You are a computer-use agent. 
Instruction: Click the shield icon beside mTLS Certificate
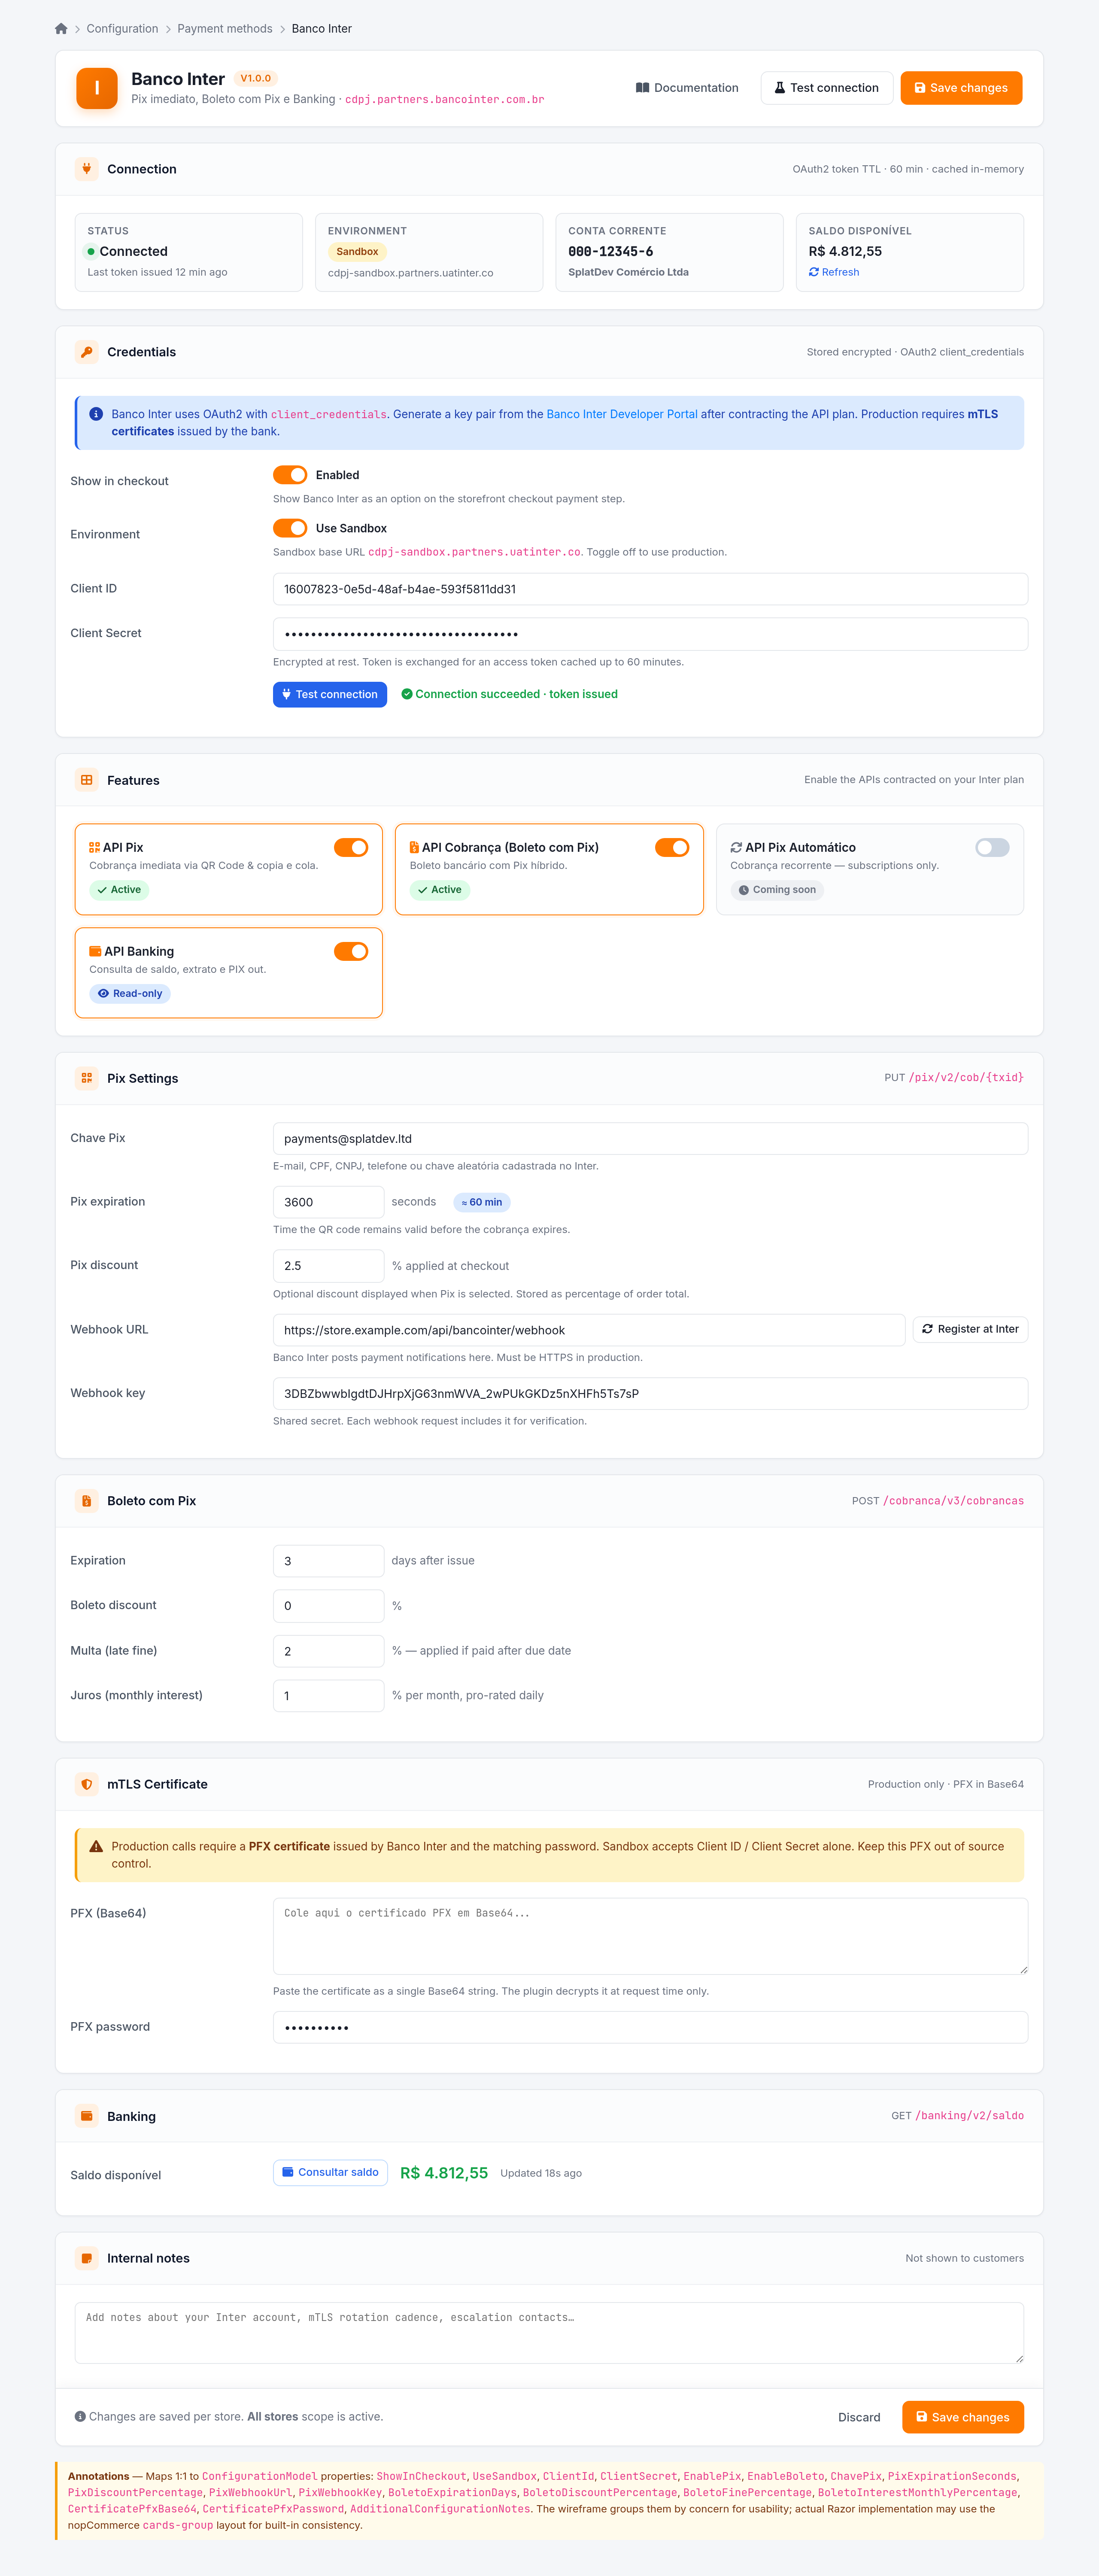(87, 1784)
